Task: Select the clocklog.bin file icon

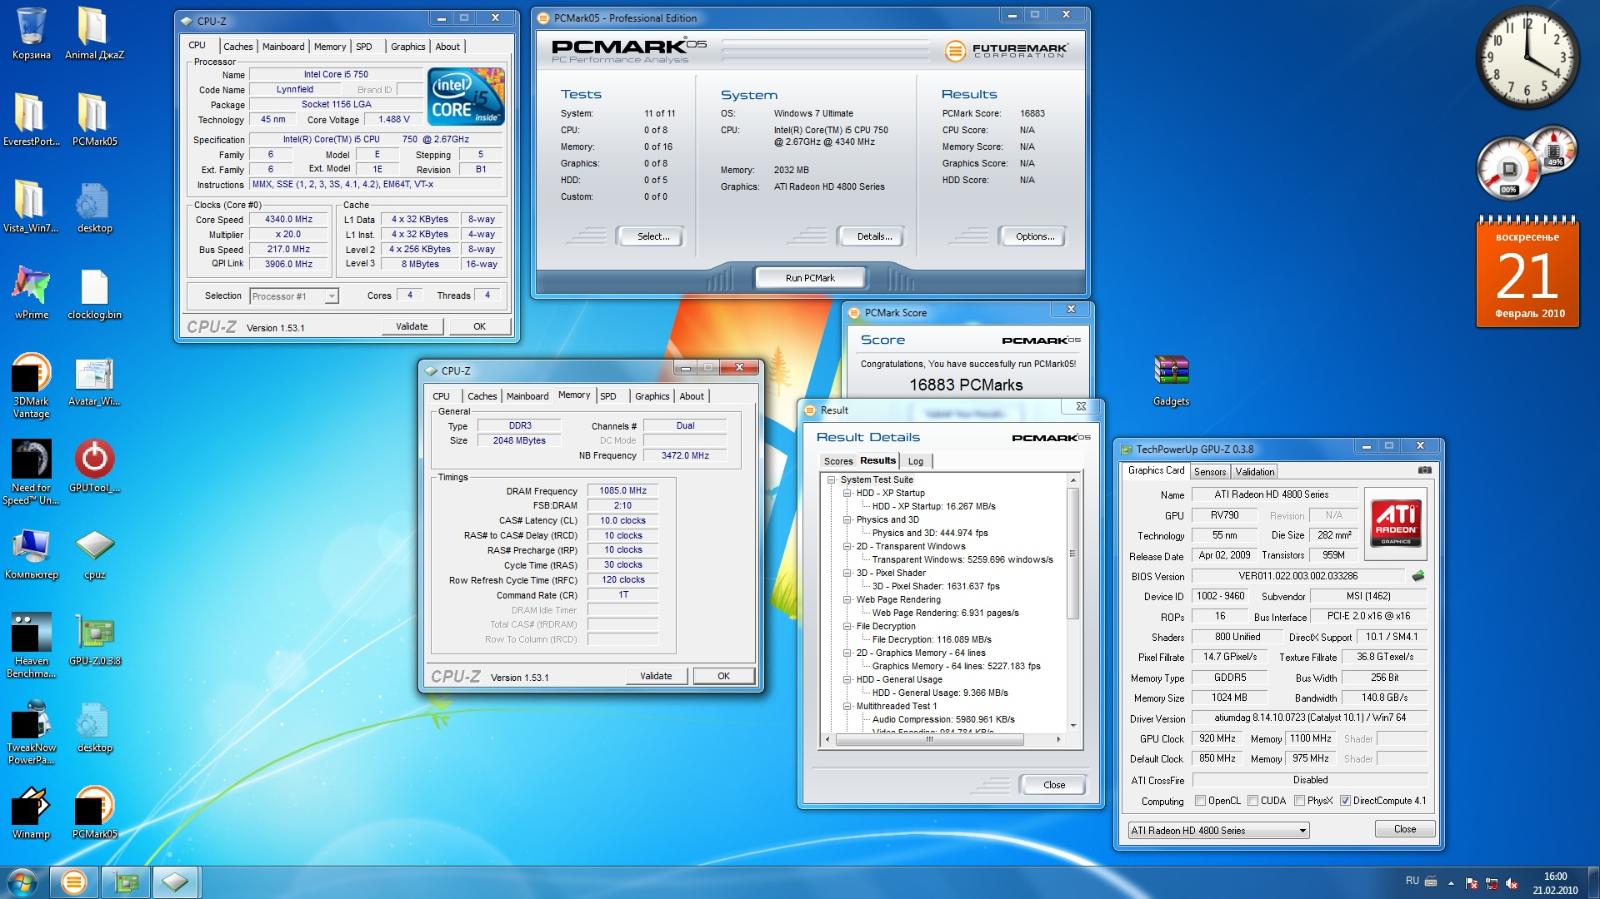Action: point(94,295)
